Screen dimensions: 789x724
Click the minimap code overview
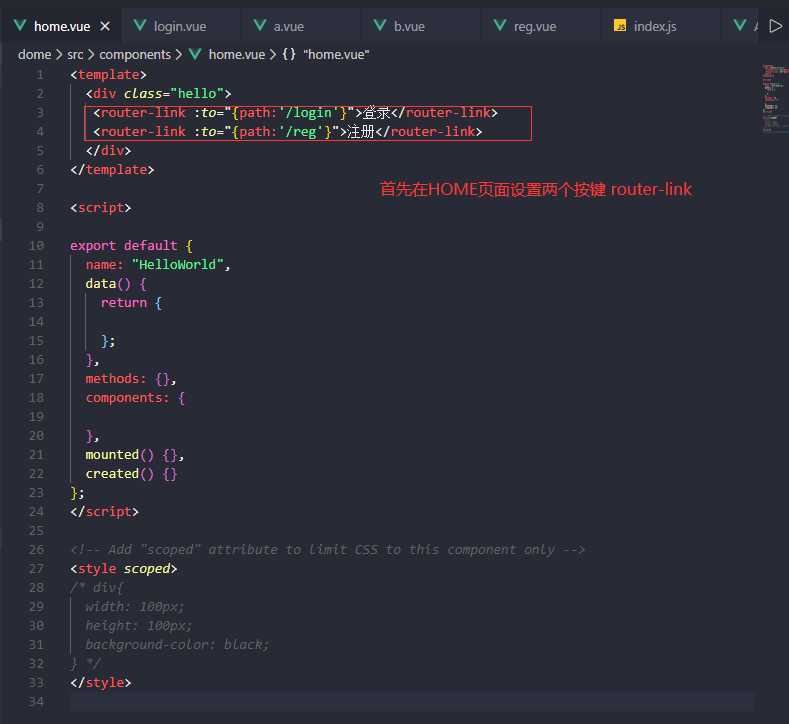(773, 98)
